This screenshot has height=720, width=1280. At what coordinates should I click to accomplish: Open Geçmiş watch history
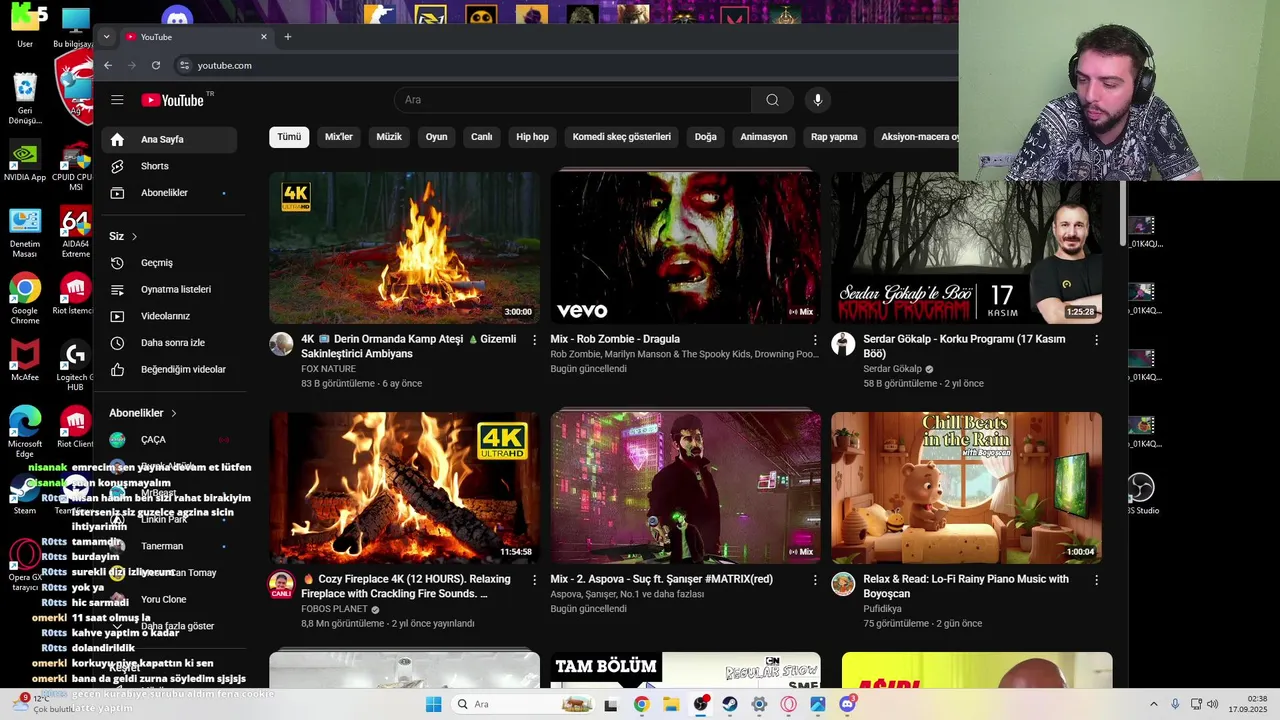click(169, 263)
